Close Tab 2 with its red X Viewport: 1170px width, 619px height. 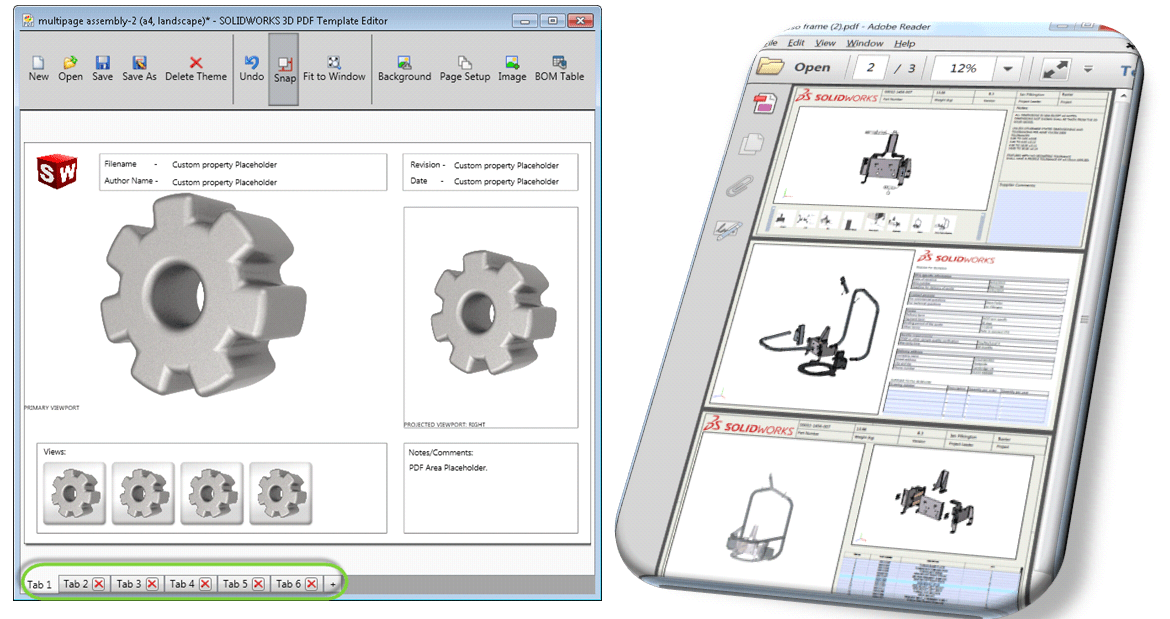point(98,584)
